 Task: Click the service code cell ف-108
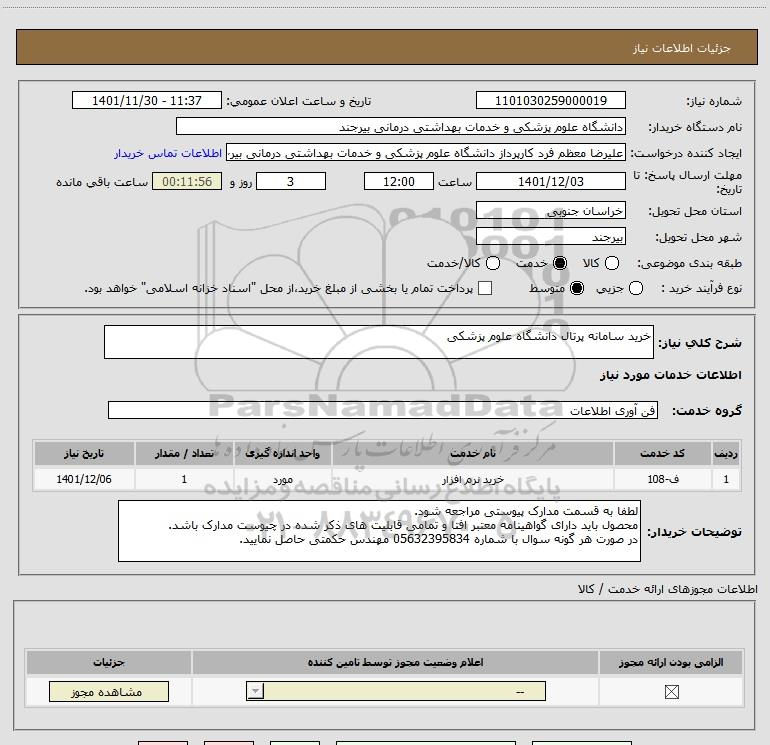click(662, 479)
